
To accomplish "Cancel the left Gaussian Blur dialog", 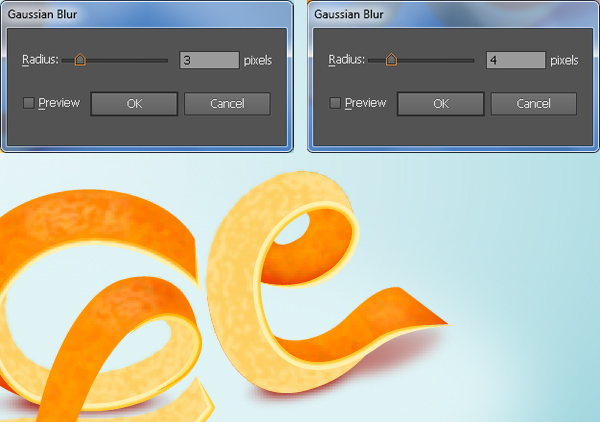I will 227,104.
